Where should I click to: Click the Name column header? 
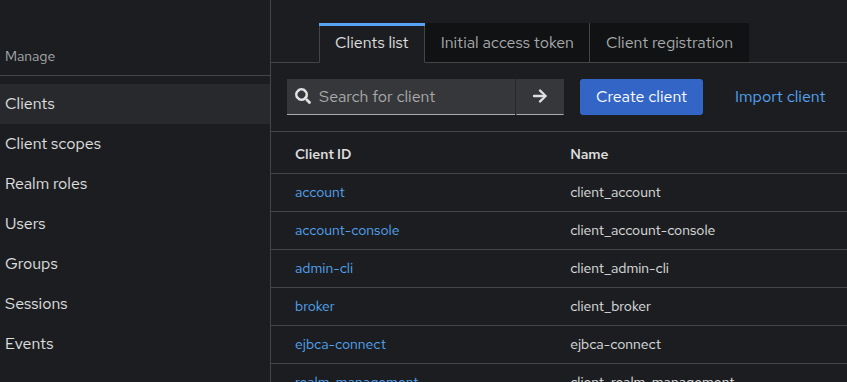589,155
